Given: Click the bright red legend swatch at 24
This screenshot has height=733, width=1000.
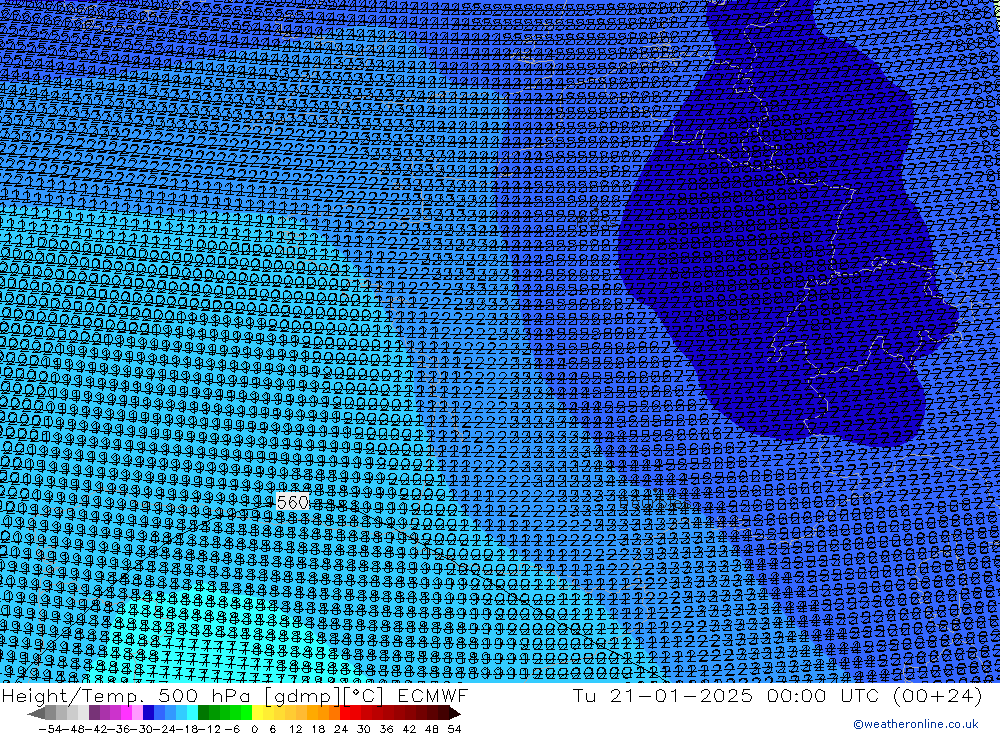Looking at the screenshot, I should click(345, 712).
